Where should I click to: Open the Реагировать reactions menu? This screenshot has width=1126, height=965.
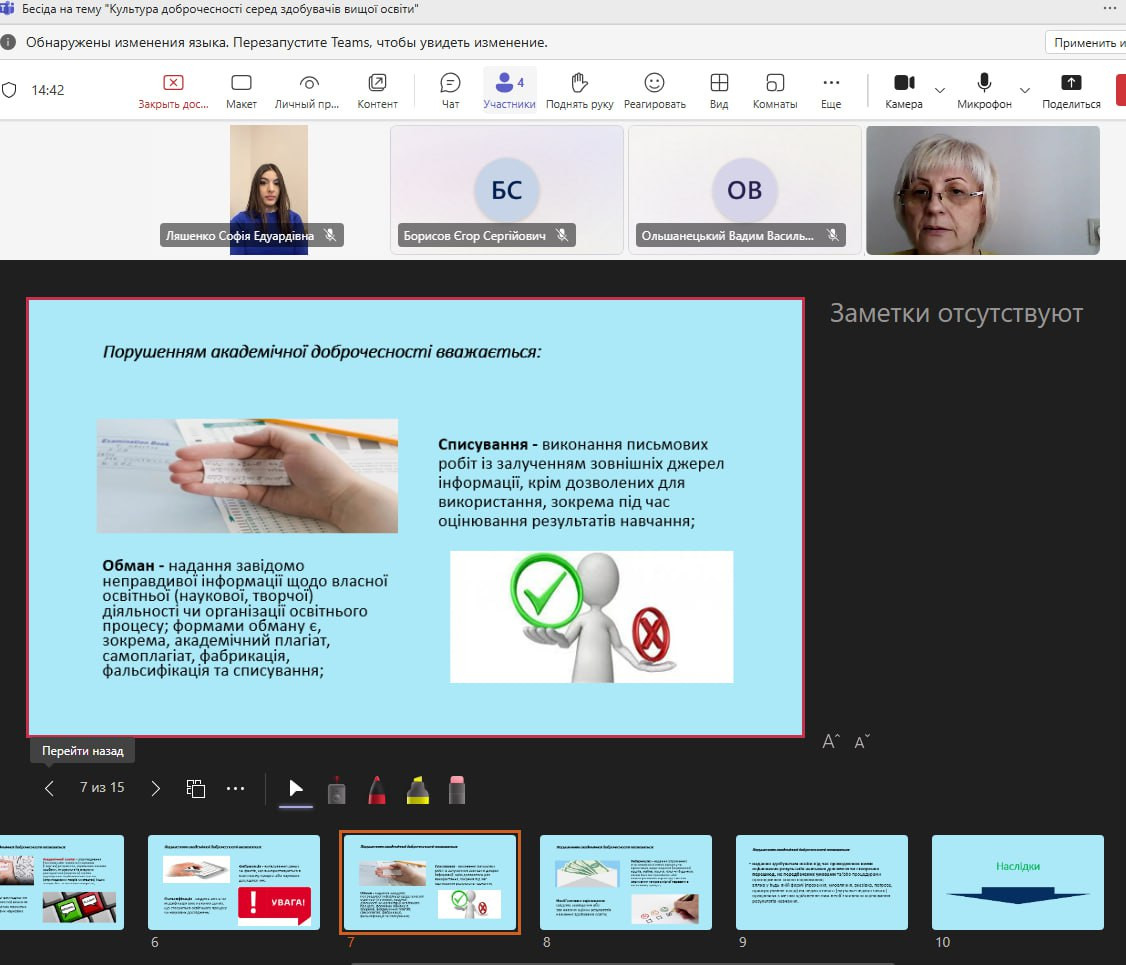click(x=654, y=89)
